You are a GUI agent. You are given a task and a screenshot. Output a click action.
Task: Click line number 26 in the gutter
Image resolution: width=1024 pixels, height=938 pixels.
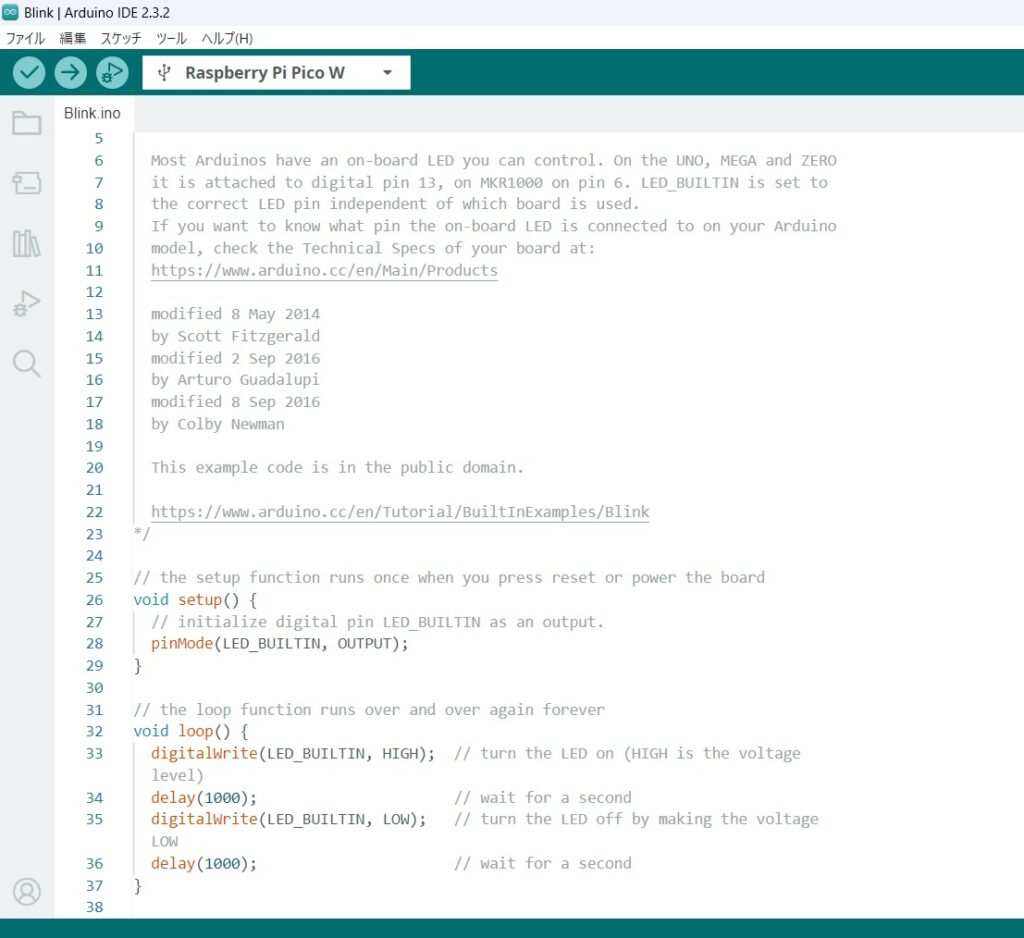tap(94, 600)
